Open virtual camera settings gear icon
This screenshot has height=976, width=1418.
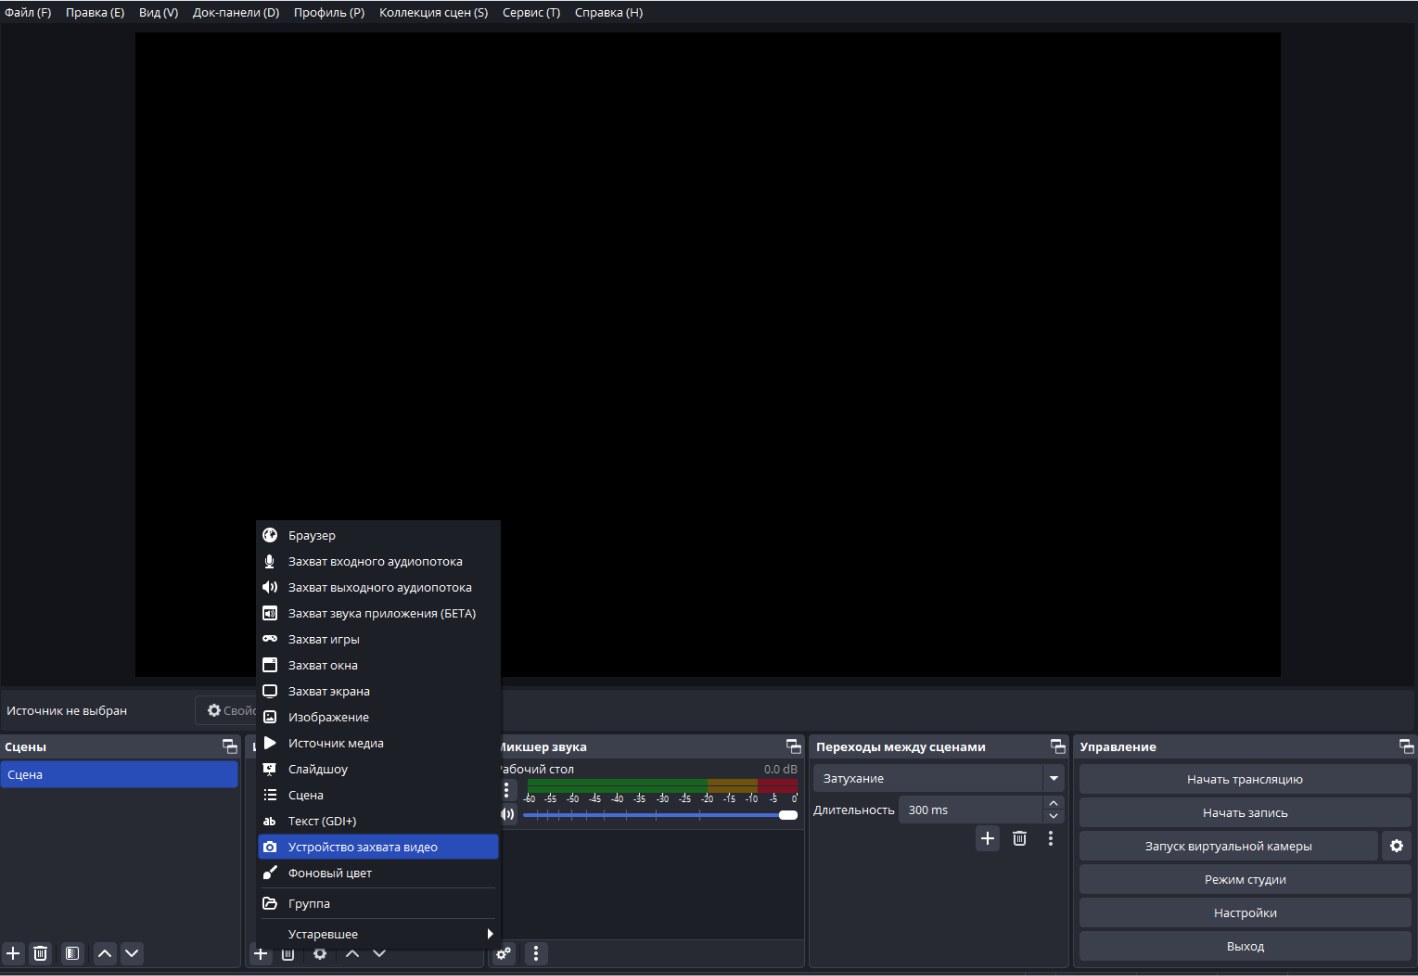[x=1397, y=846]
